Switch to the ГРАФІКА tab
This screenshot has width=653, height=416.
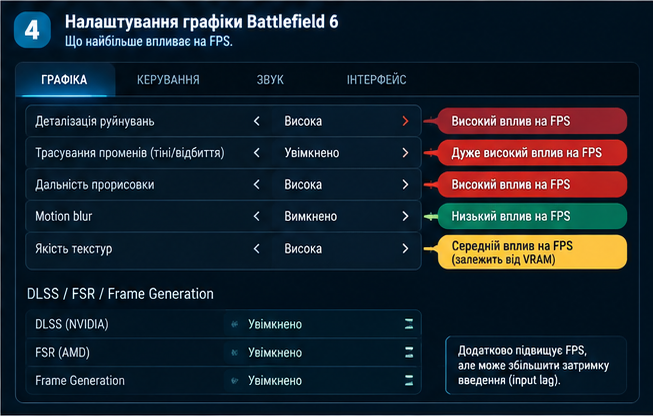(x=64, y=80)
